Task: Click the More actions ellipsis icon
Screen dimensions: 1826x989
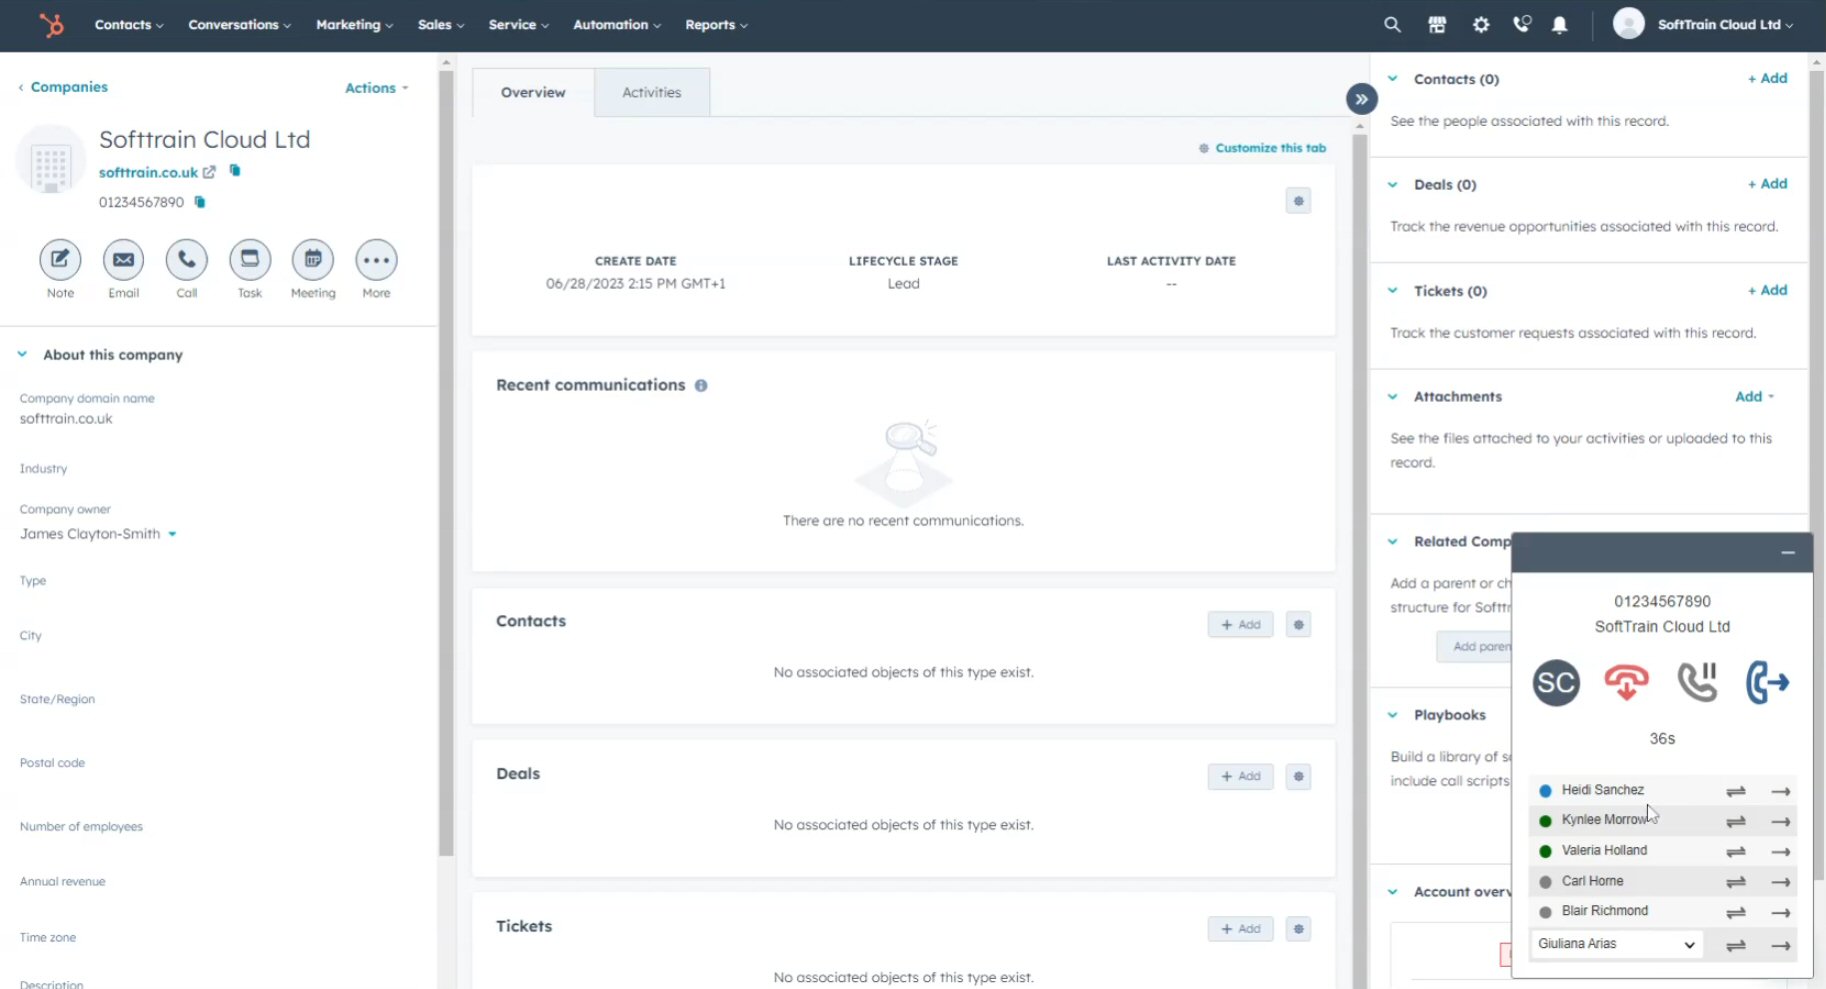Action: click(376, 260)
